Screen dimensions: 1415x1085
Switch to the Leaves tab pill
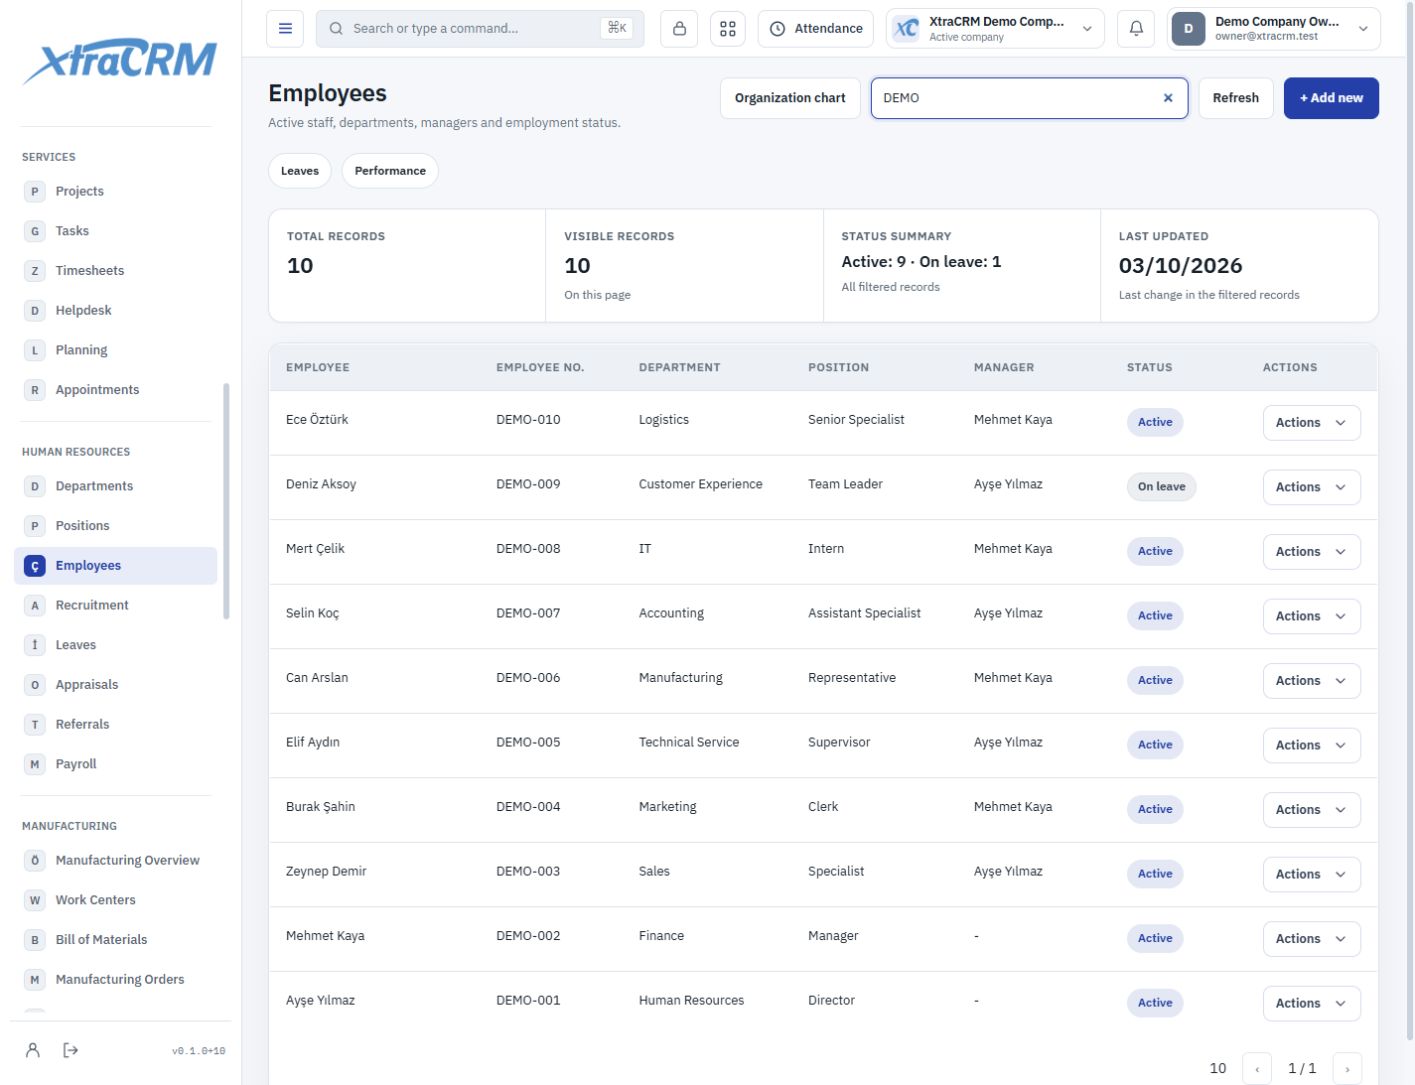pyautogui.click(x=300, y=171)
